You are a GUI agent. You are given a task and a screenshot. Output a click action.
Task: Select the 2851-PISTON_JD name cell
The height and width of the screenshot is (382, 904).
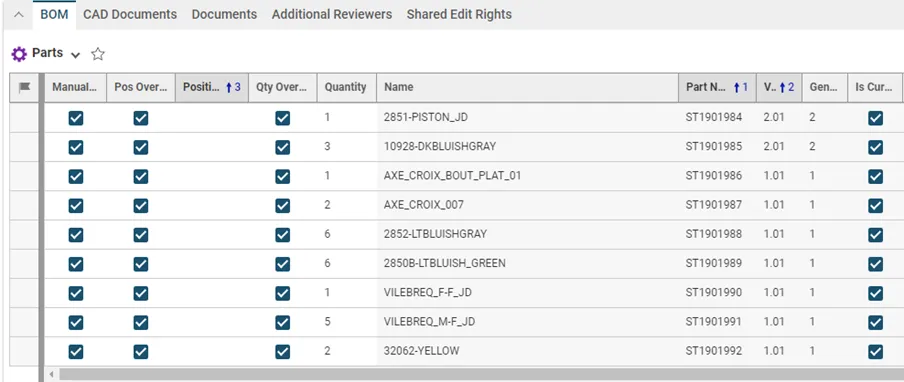tap(528, 118)
